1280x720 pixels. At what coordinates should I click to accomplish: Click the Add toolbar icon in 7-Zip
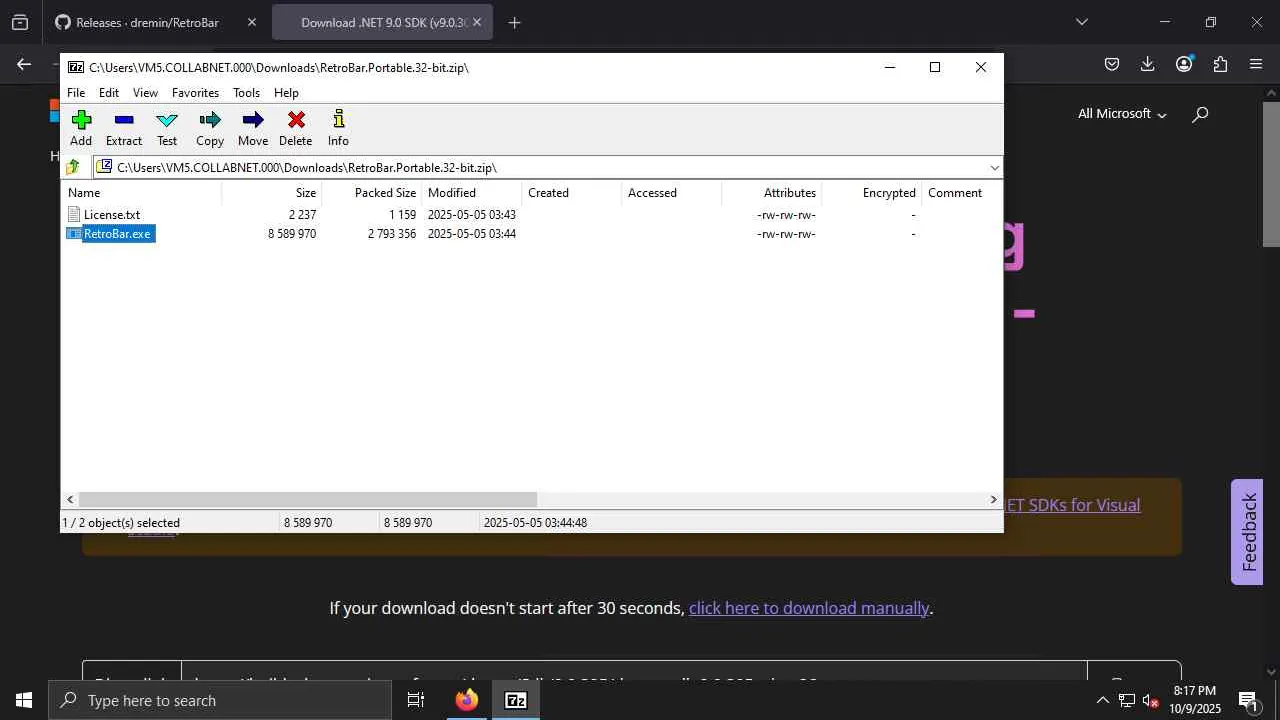(81, 120)
